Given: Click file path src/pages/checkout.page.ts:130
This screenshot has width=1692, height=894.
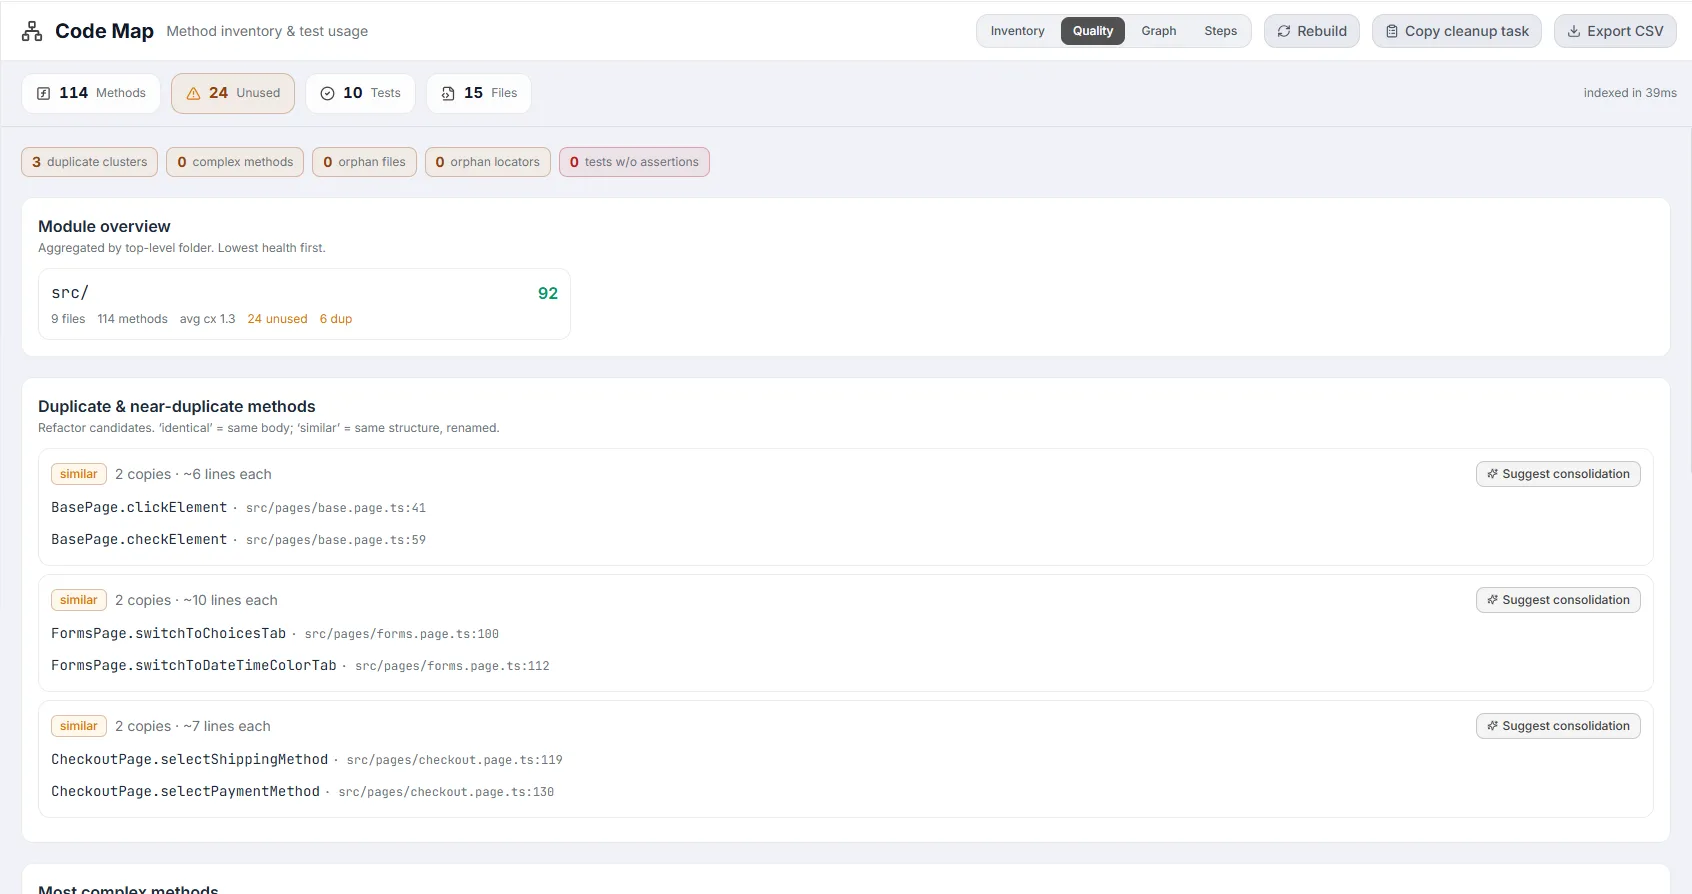Looking at the screenshot, I should coord(446,792).
